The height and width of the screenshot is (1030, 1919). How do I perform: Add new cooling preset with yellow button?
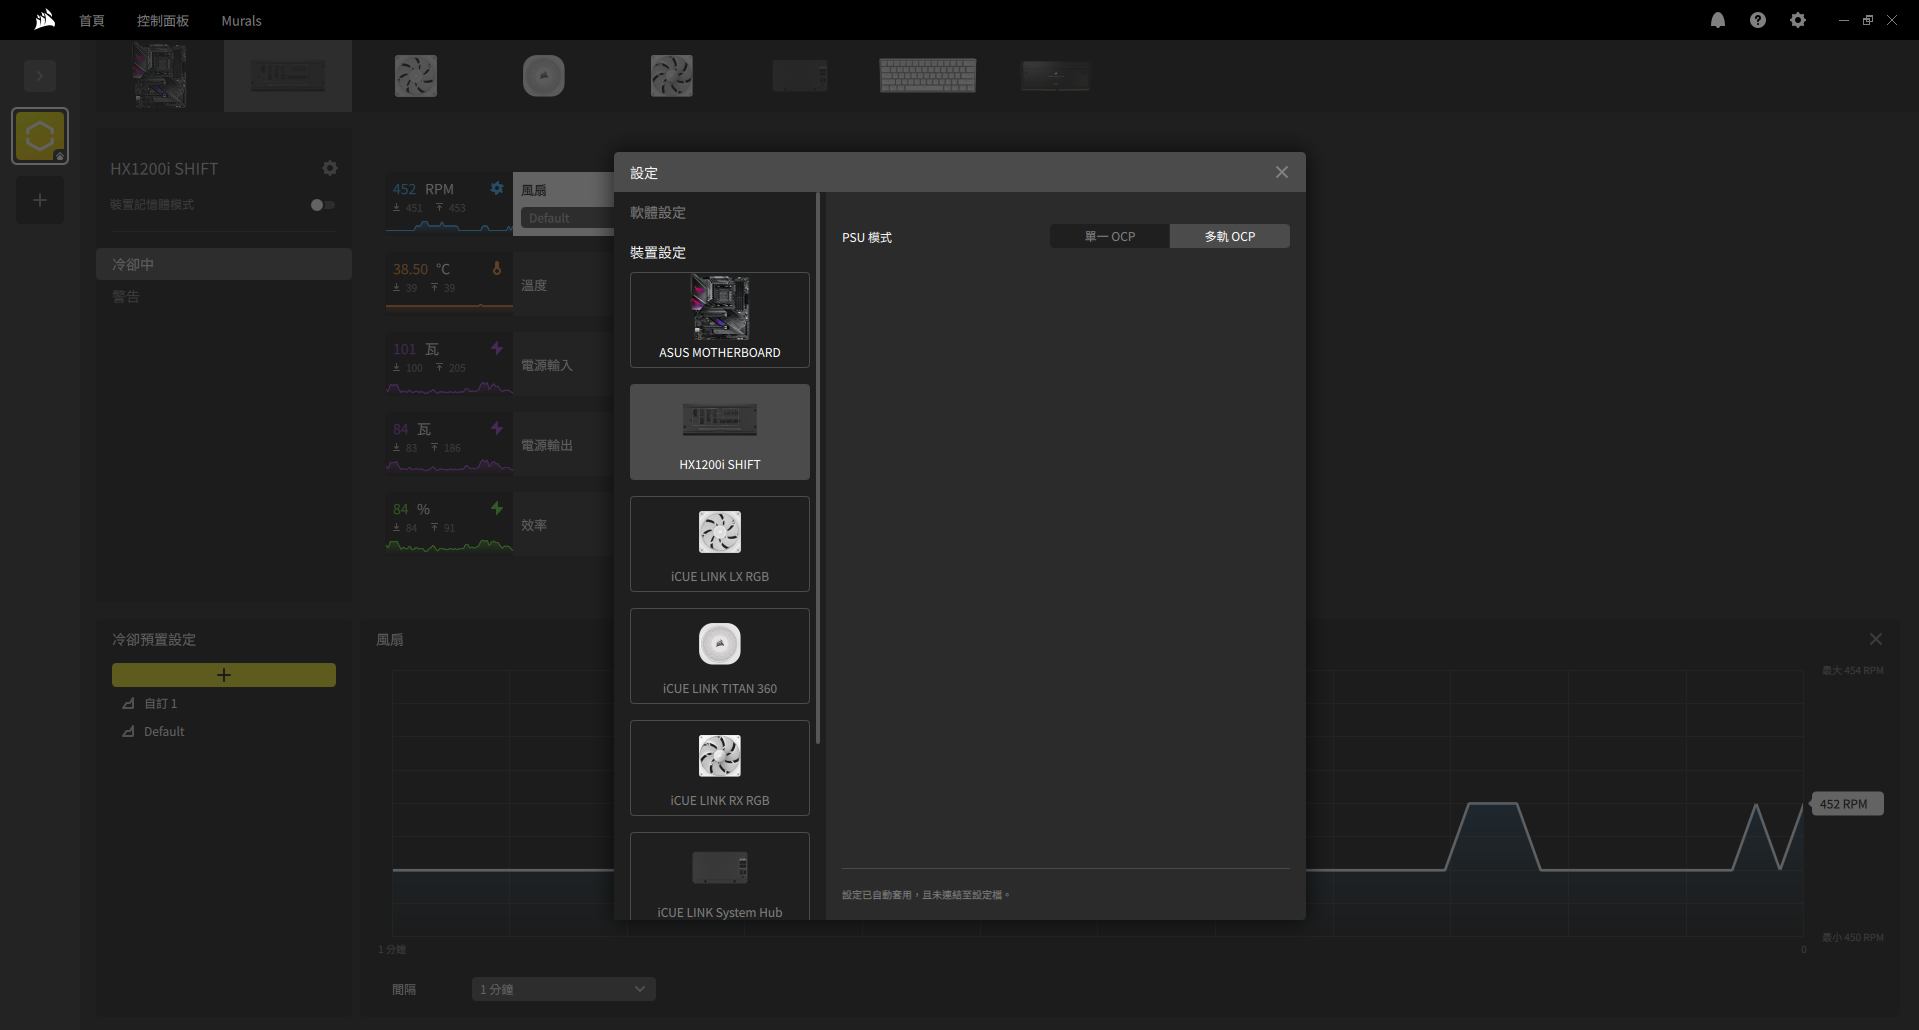tap(223, 675)
